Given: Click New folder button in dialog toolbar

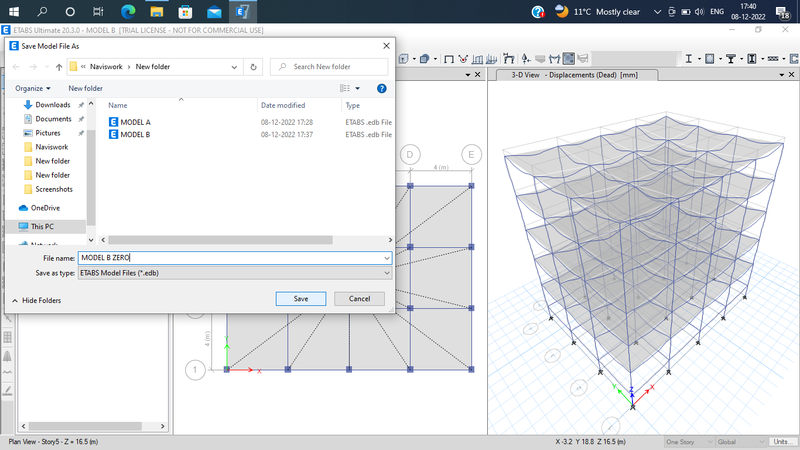Looking at the screenshot, I should coord(85,88).
